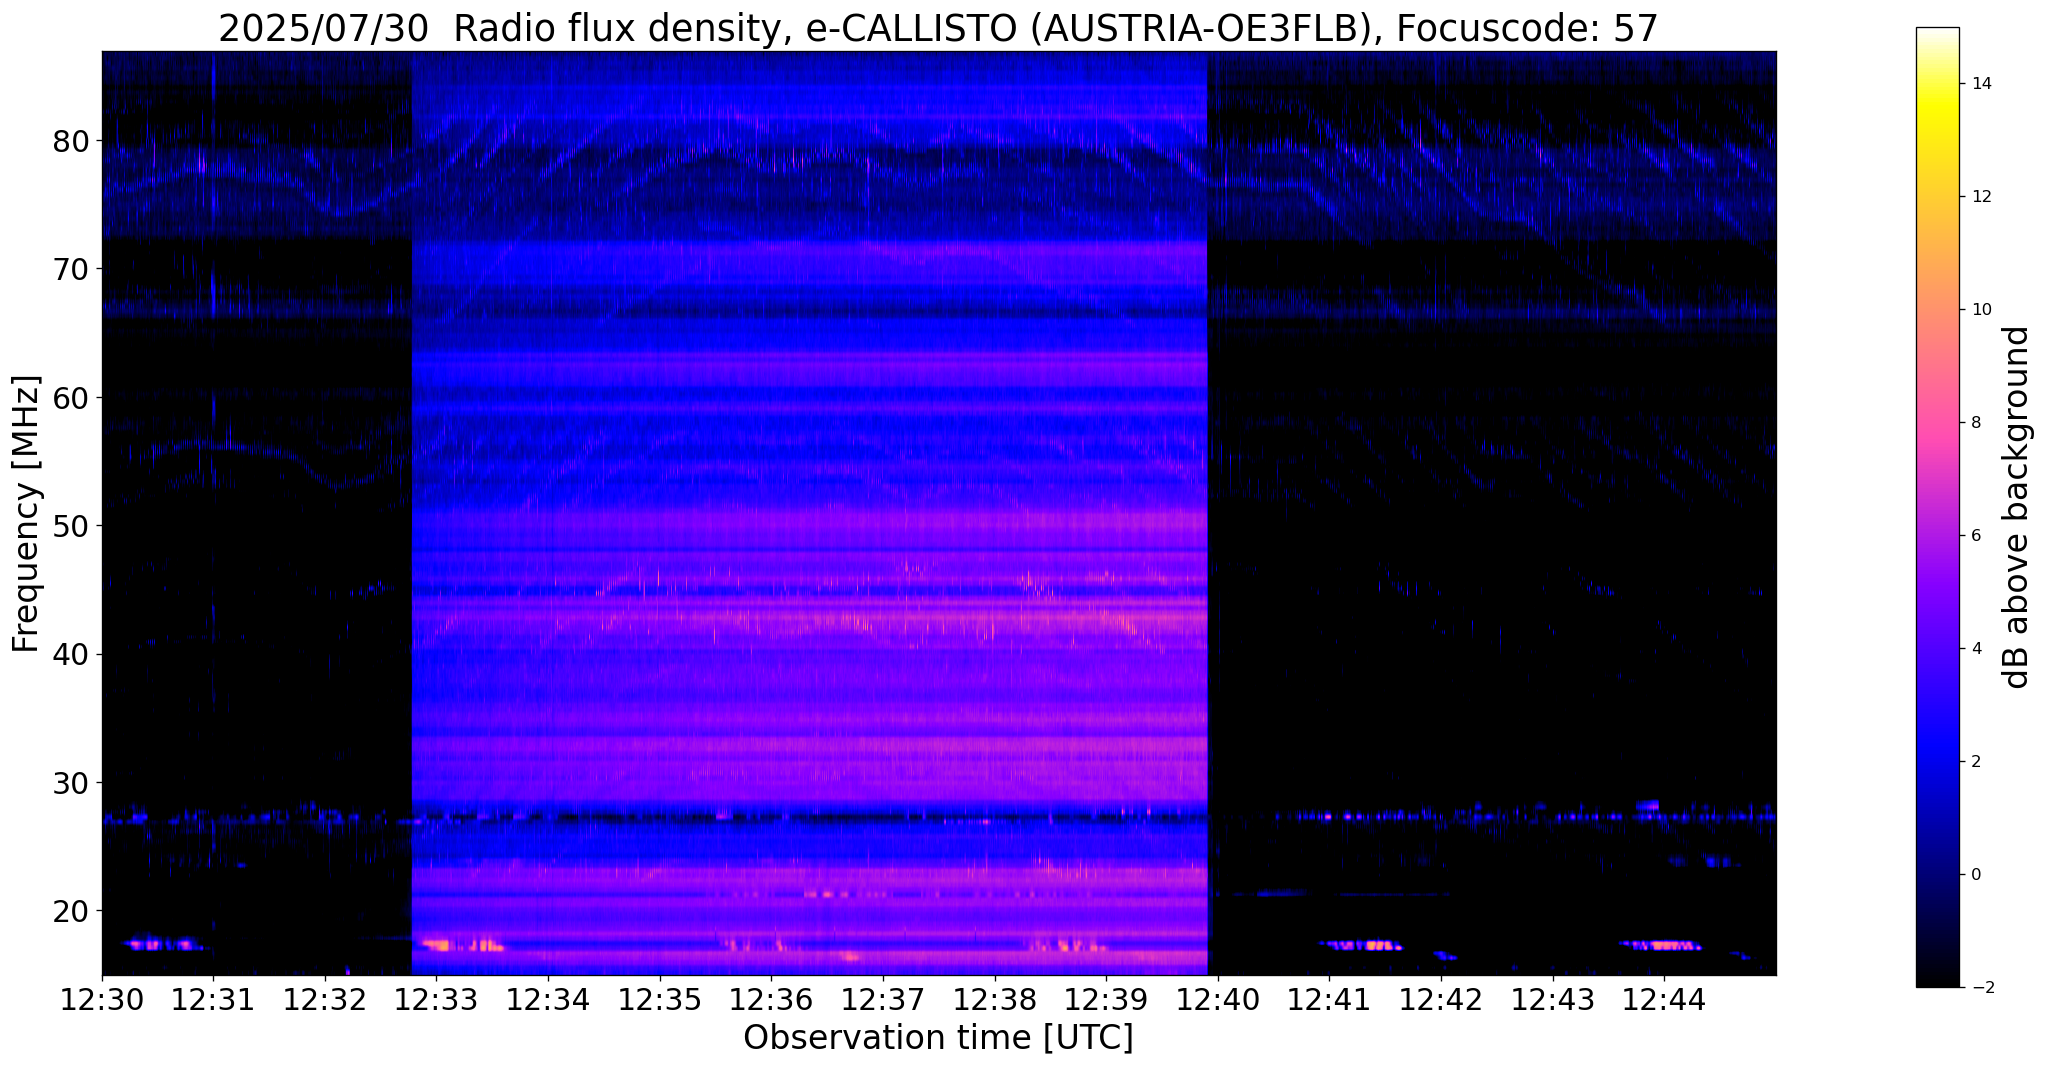Click the 12:44 time tick label
The image size is (2047, 1067).
pos(1664,999)
